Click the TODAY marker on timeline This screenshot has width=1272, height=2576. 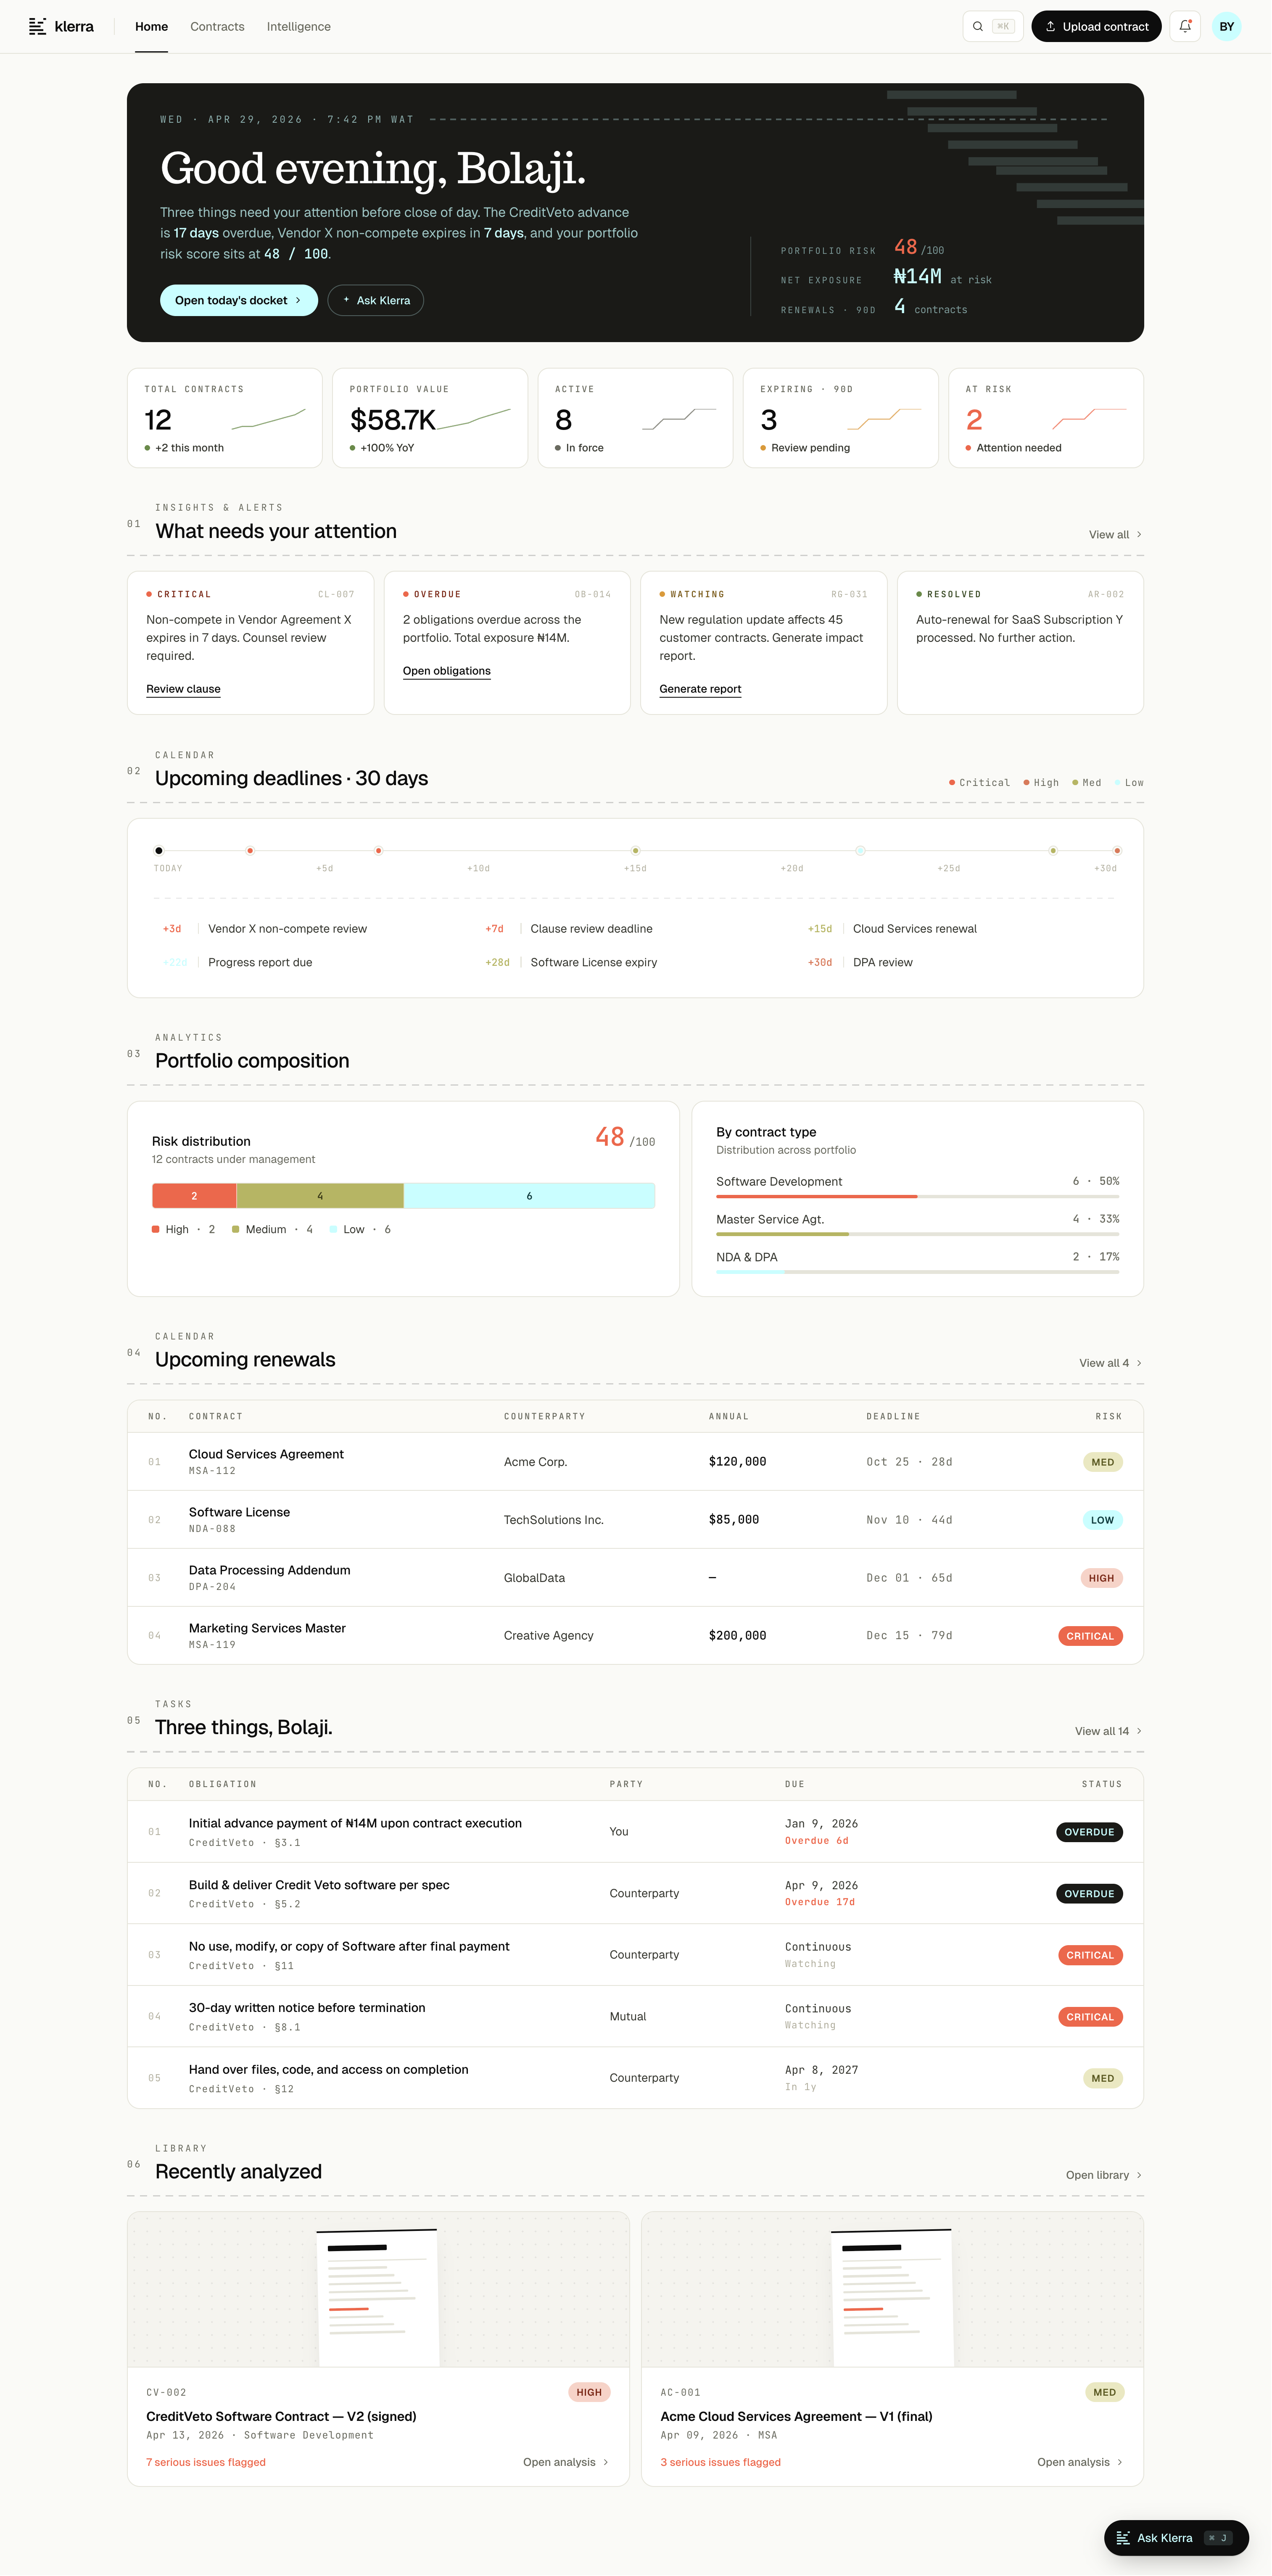159,851
